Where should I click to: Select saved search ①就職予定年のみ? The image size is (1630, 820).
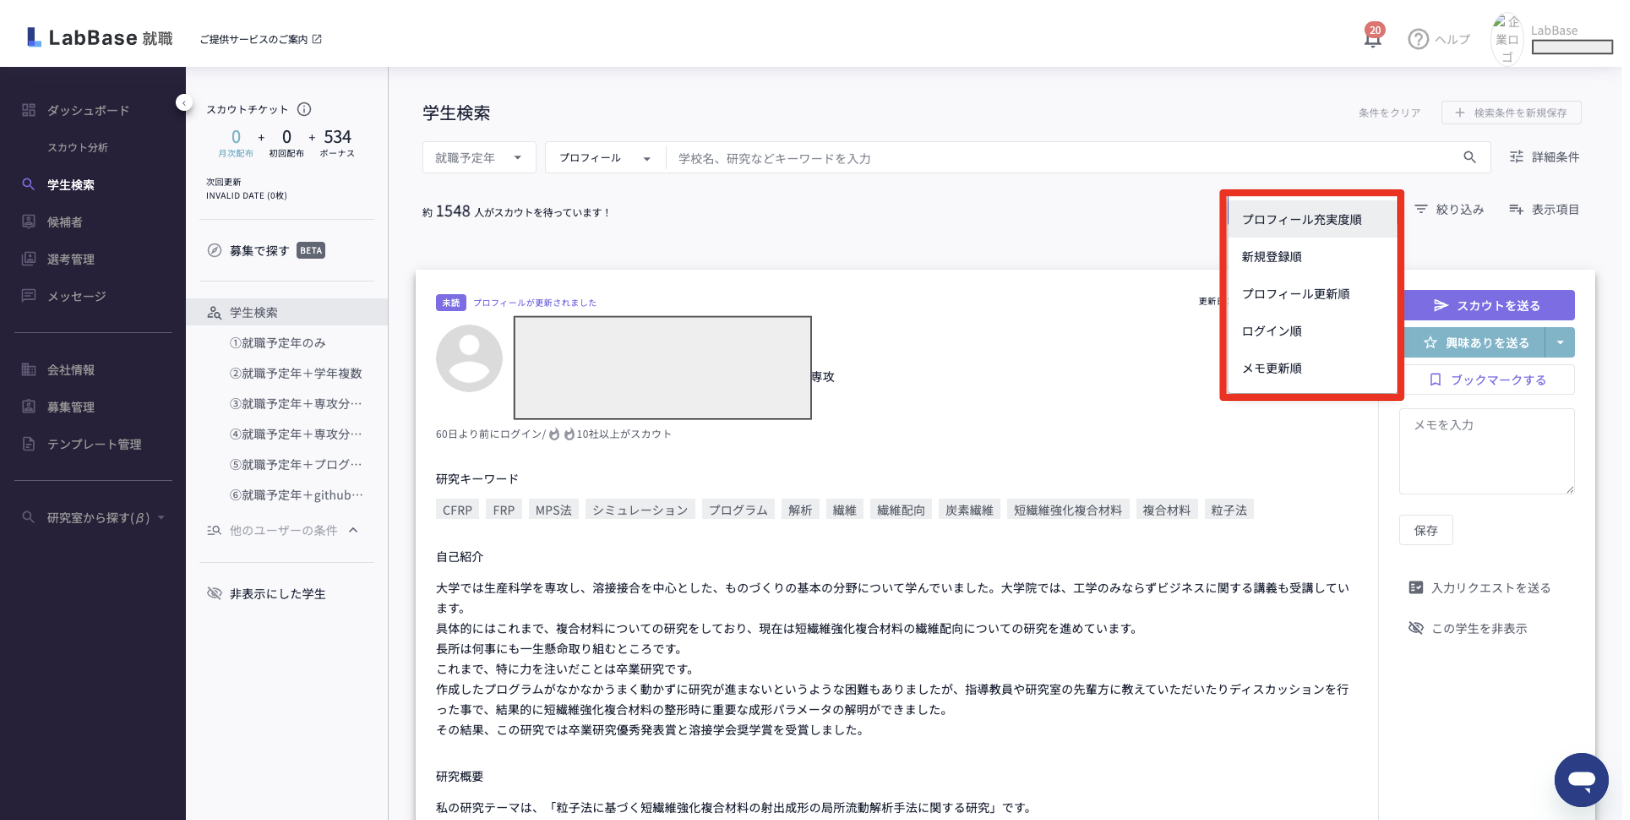point(278,343)
